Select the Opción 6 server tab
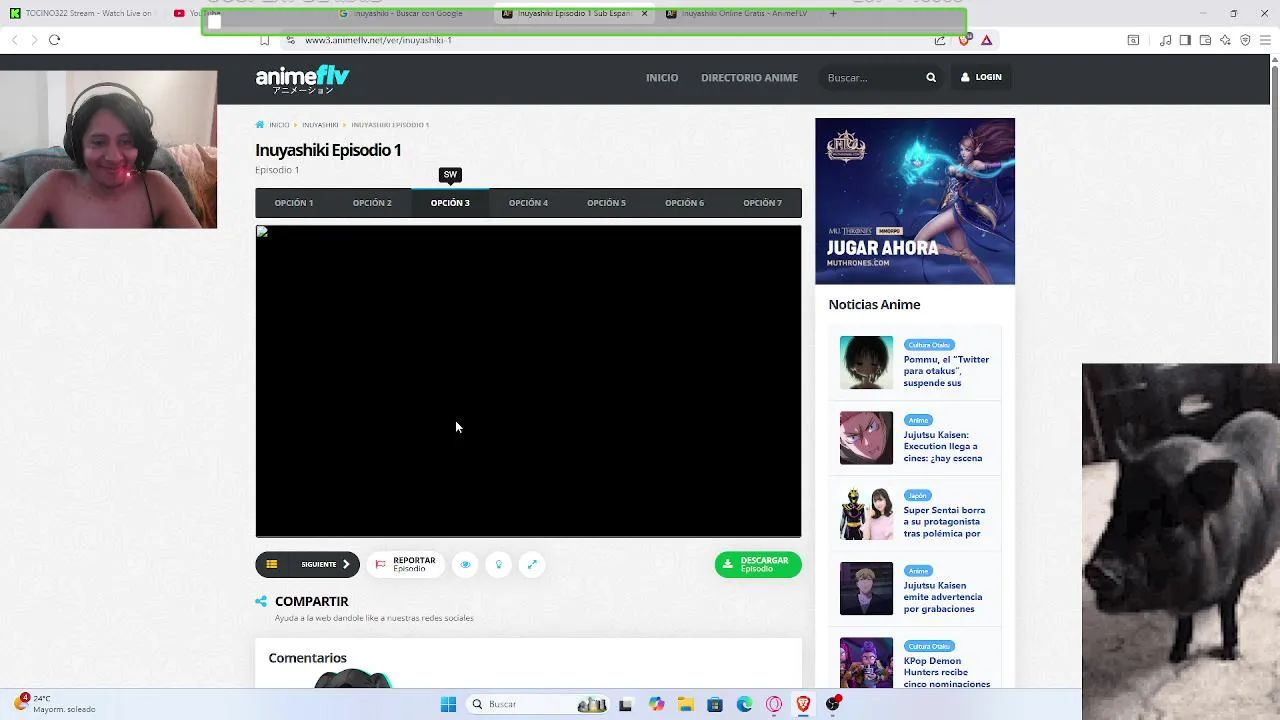The height and width of the screenshot is (720, 1280). pos(684,203)
